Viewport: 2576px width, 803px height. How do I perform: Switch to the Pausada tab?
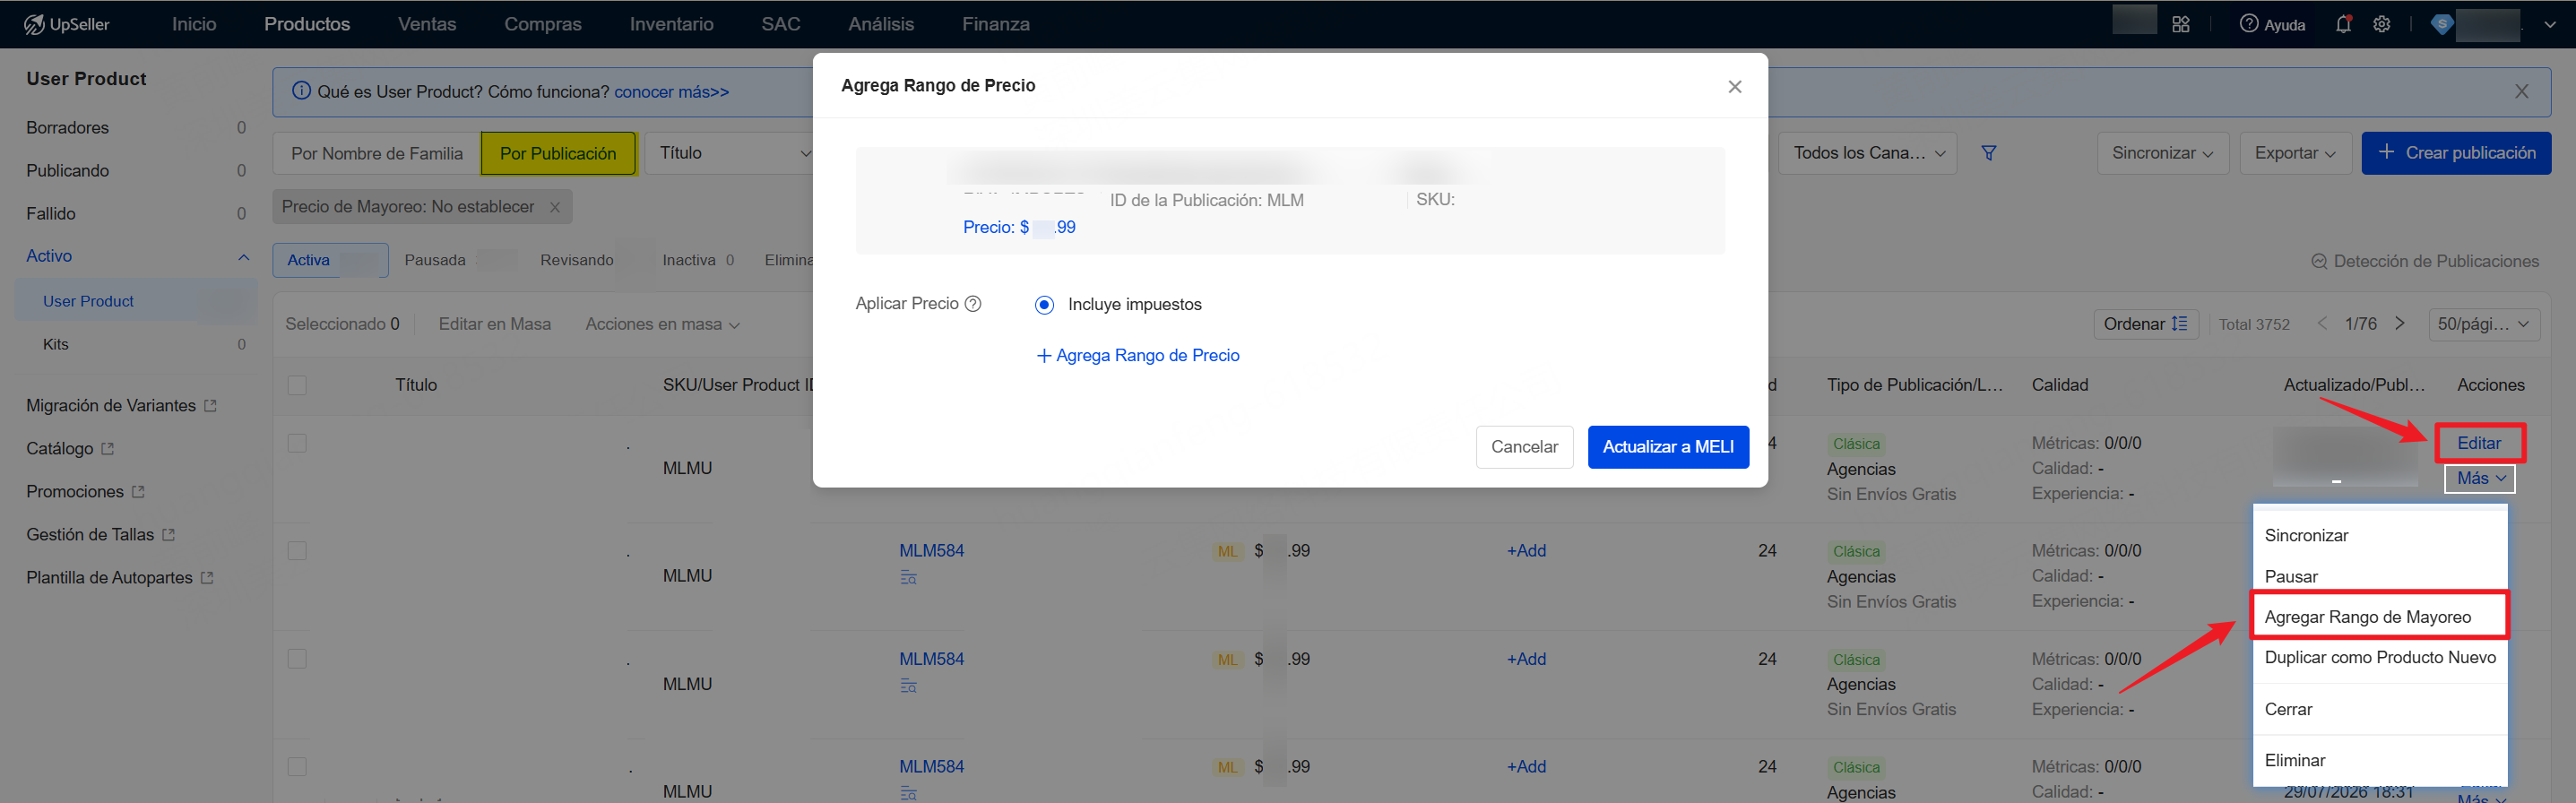point(435,260)
